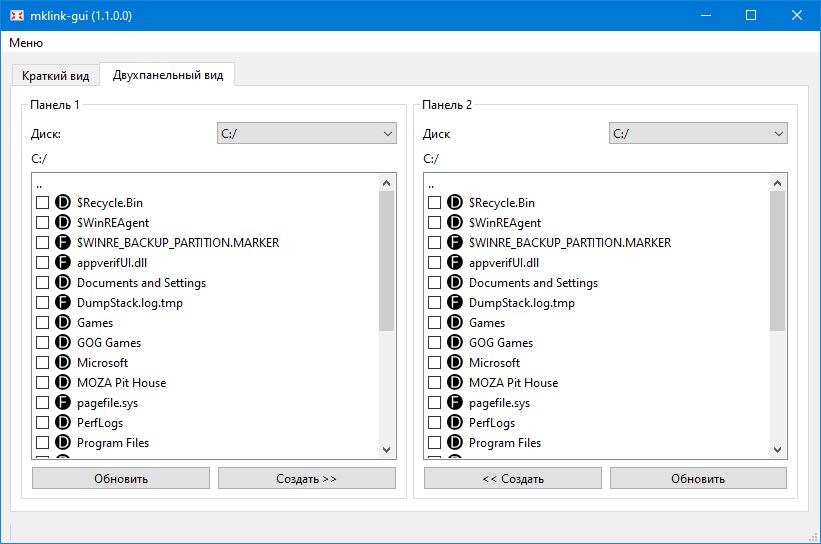Click scroll up arrow in Panel 1 list
Screen dimensions: 821x544
[386, 183]
